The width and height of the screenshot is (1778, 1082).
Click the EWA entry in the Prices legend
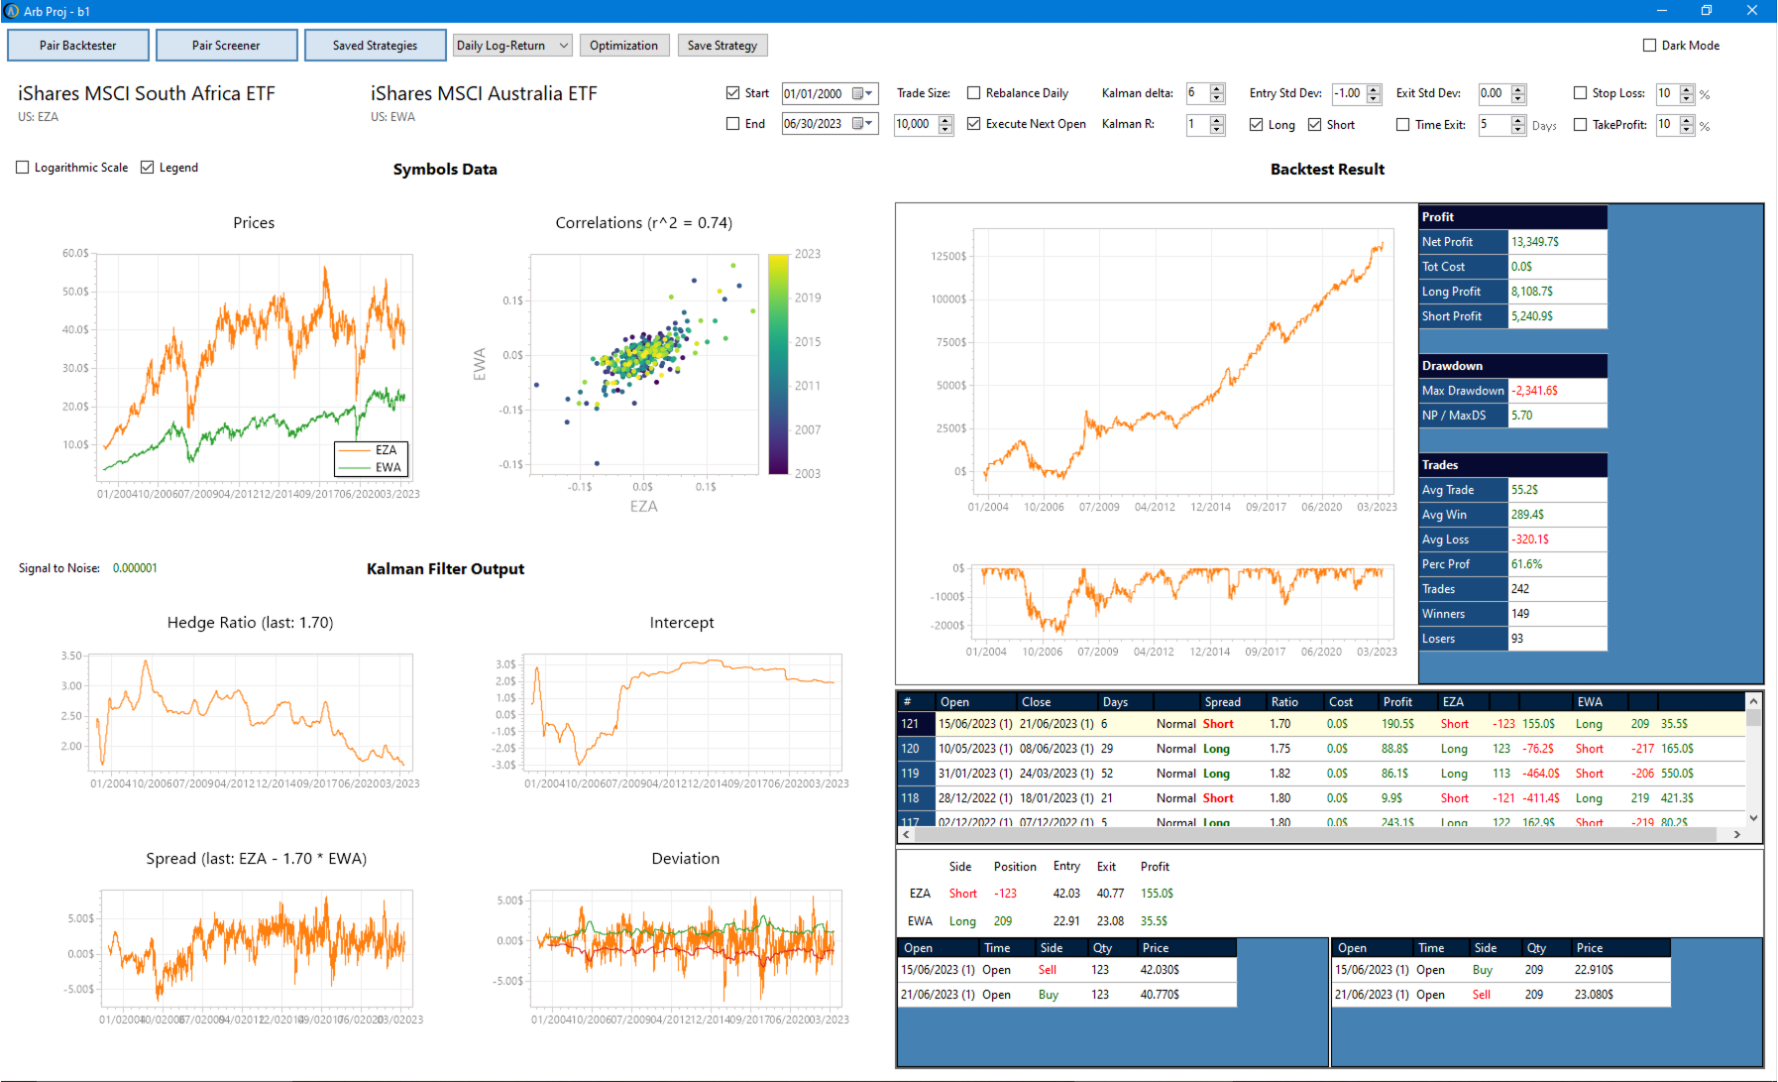[x=369, y=467]
